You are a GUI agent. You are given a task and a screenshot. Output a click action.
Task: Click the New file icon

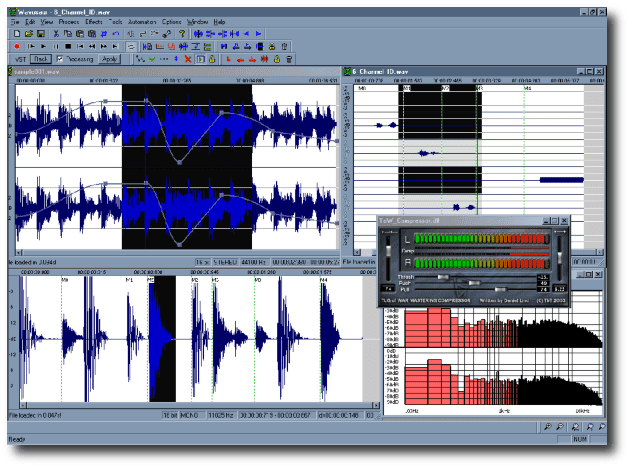point(17,33)
